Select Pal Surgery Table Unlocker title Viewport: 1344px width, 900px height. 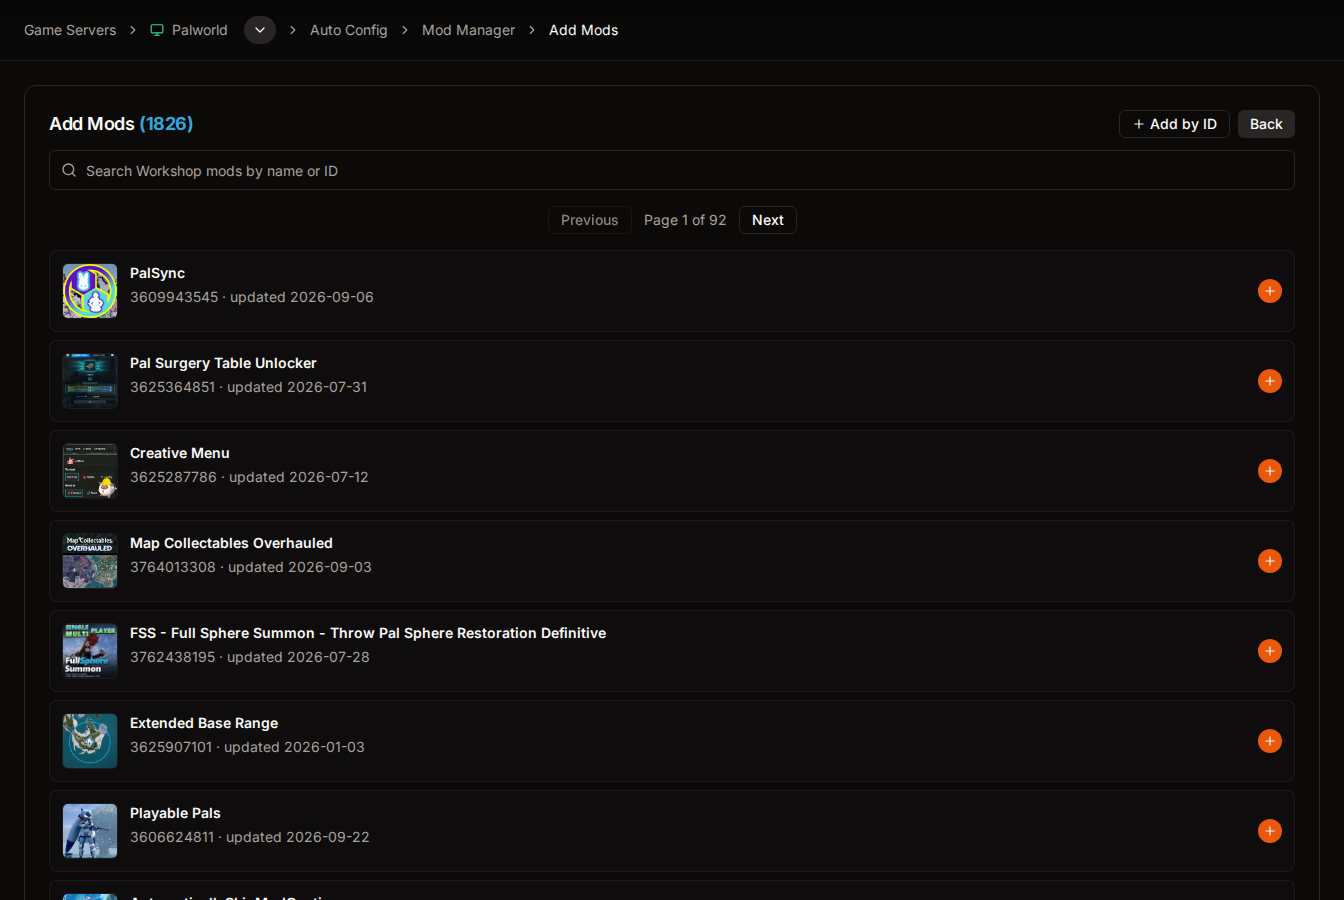(223, 363)
